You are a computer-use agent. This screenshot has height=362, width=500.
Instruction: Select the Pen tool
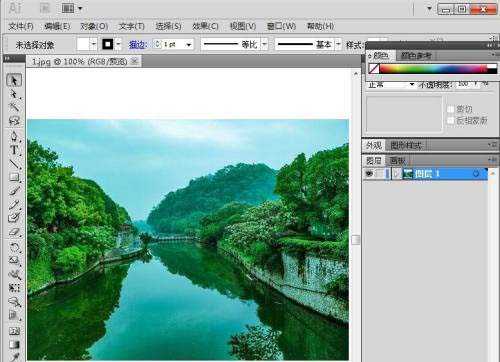(x=14, y=136)
